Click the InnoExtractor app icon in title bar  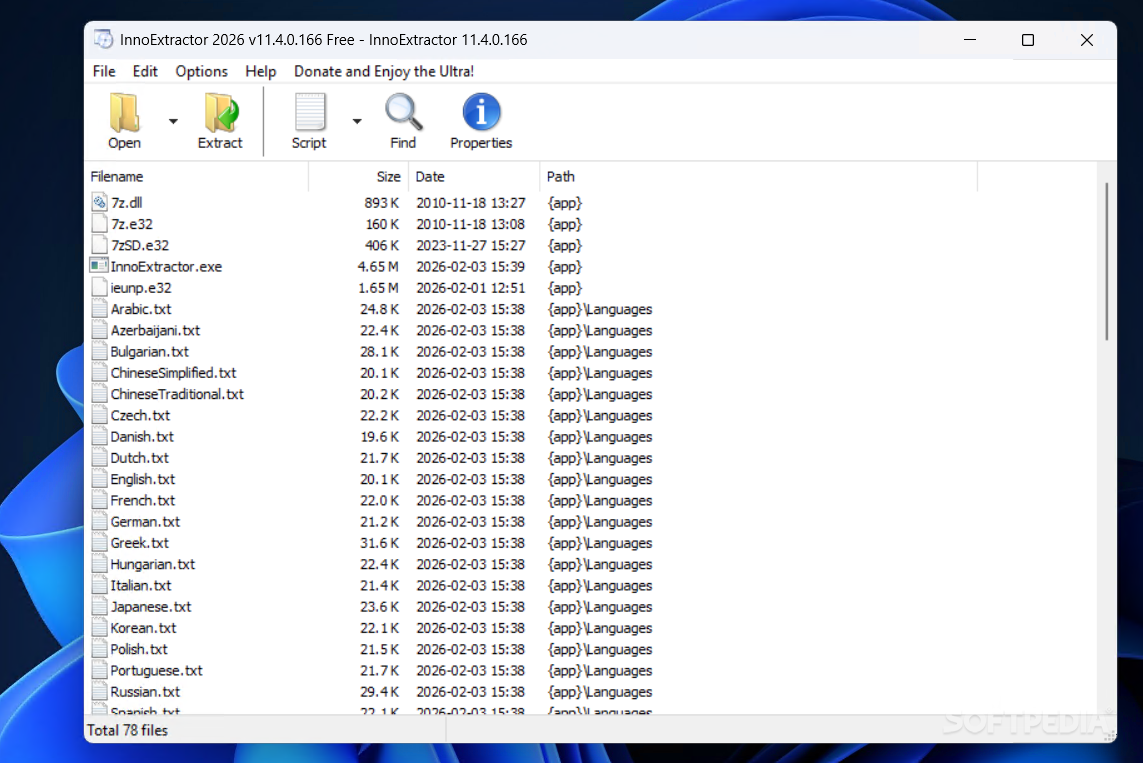point(104,39)
